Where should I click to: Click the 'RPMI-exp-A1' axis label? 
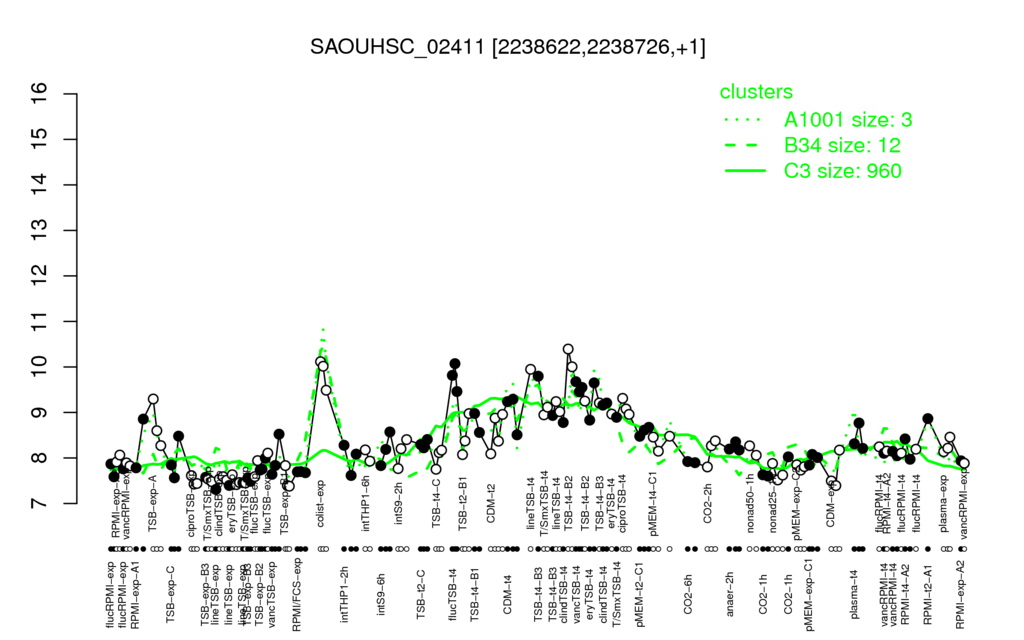135,595
